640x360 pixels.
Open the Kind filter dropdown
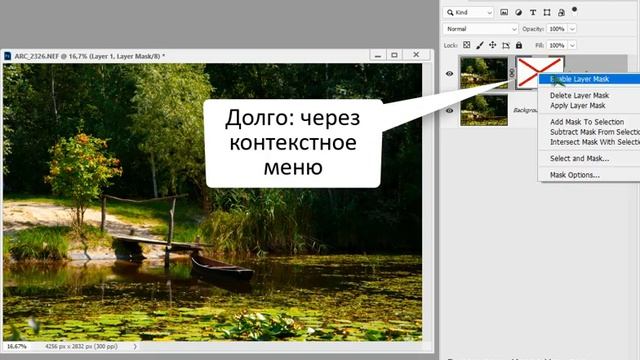pyautogui.click(x=469, y=12)
